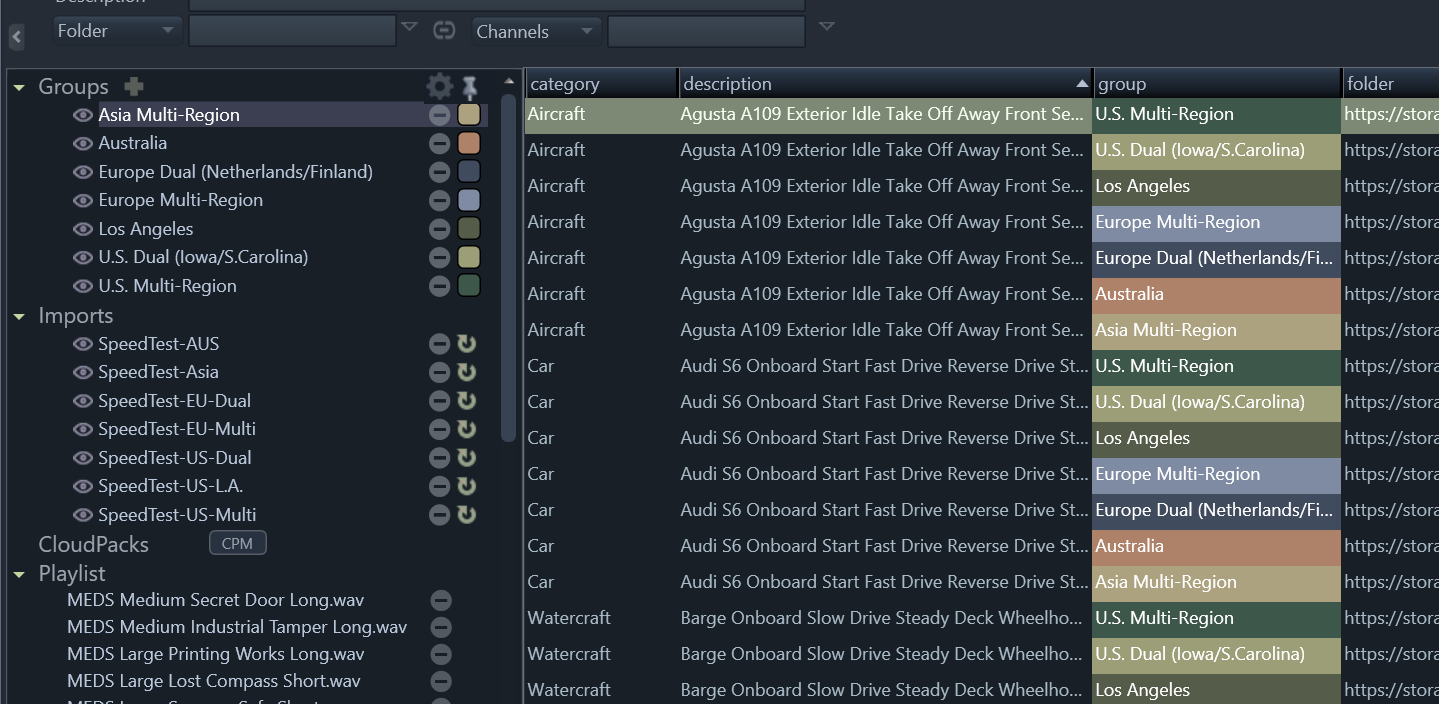Remove Europe Dual group minus icon
This screenshot has height=704, width=1439.
click(x=439, y=172)
